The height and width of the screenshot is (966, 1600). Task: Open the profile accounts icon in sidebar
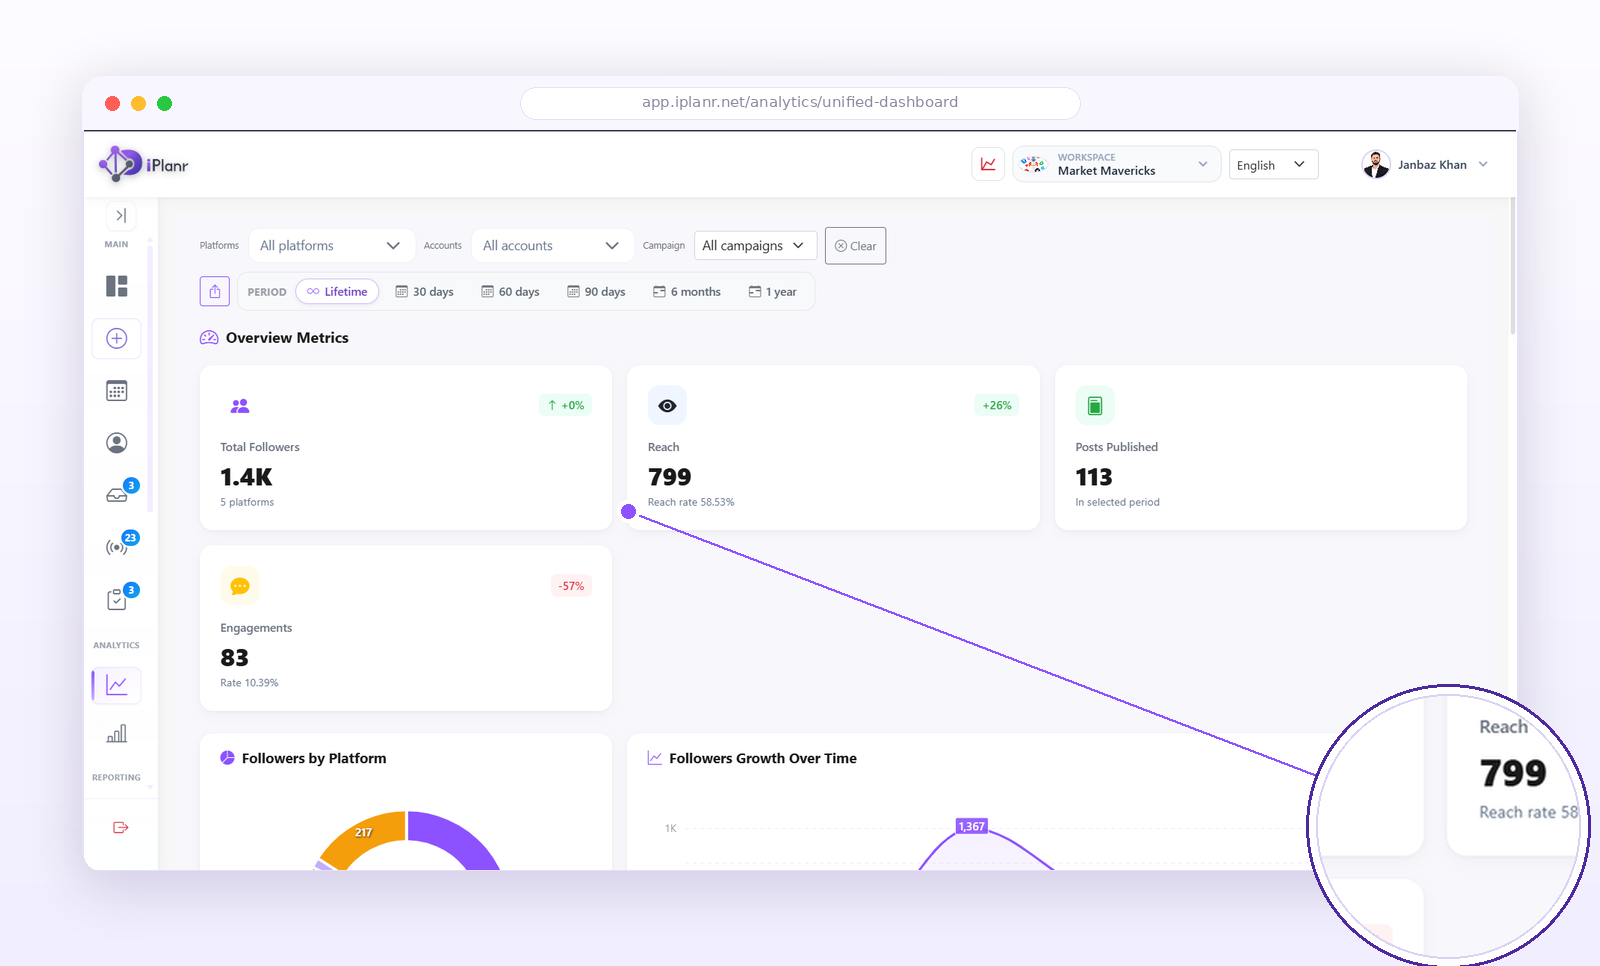117,443
